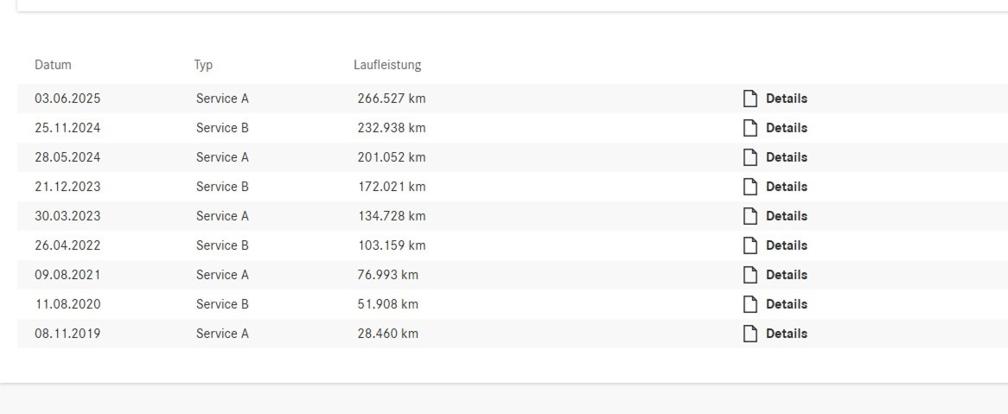Click the Laufleistung column header
The width and height of the screenshot is (1008, 414).
pyautogui.click(x=387, y=65)
